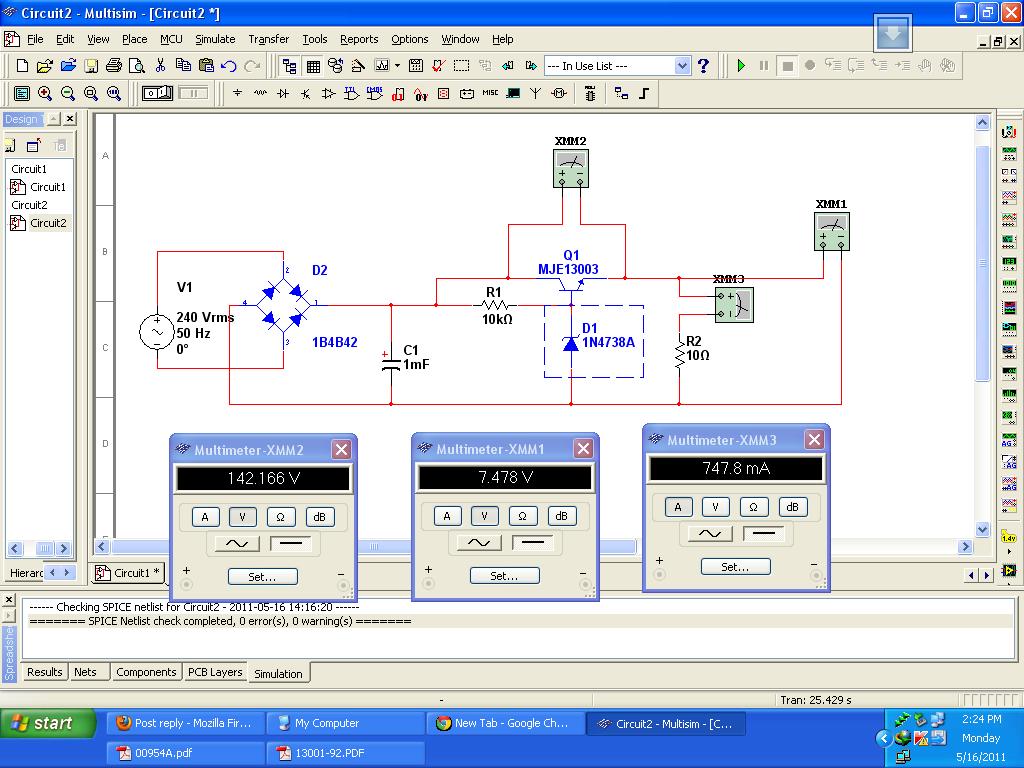Image resolution: width=1024 pixels, height=768 pixels.
Task: Select Circuit1 in the design tree
Action: point(48,187)
